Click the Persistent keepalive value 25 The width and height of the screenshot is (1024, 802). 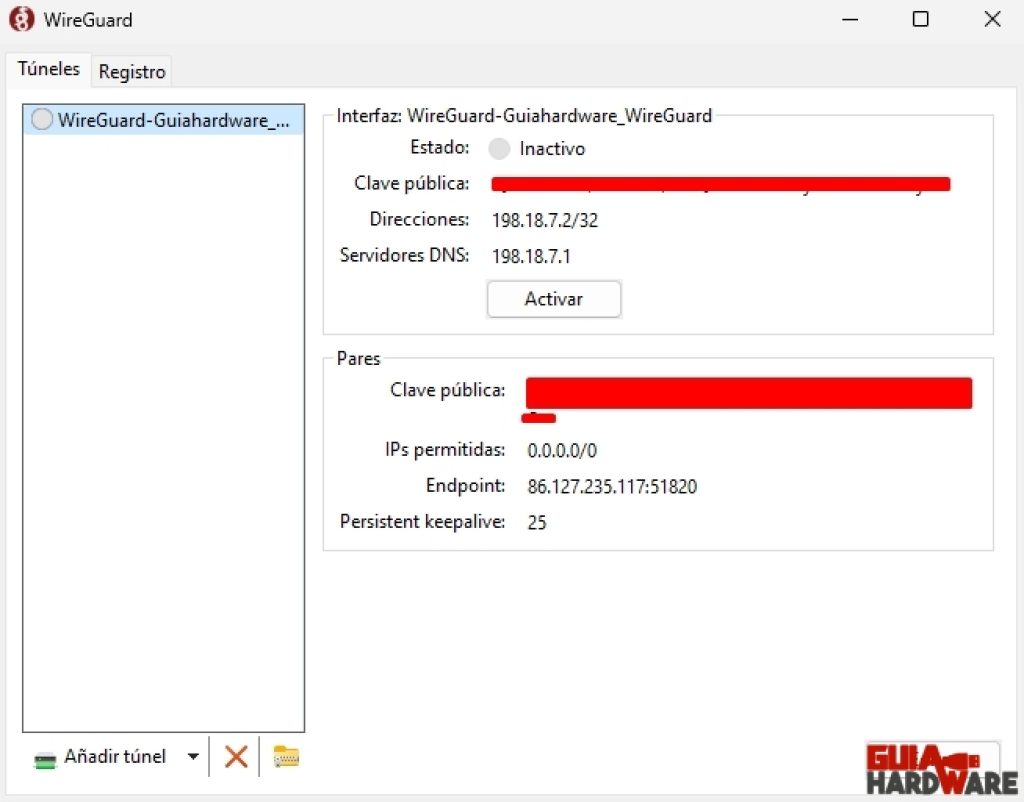(x=537, y=522)
